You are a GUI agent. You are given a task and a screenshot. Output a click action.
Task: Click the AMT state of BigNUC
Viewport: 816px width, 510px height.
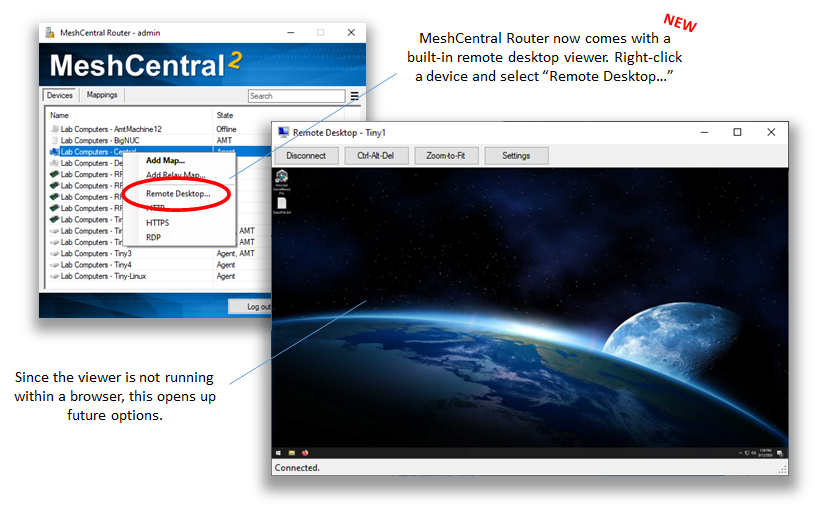tap(224, 141)
